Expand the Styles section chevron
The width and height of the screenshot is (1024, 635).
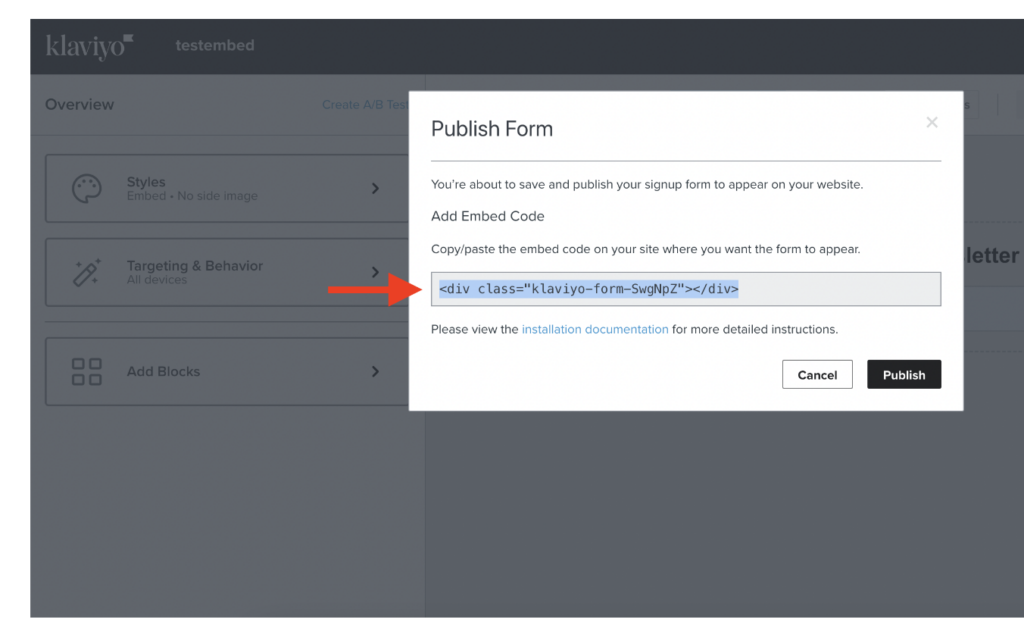375,189
